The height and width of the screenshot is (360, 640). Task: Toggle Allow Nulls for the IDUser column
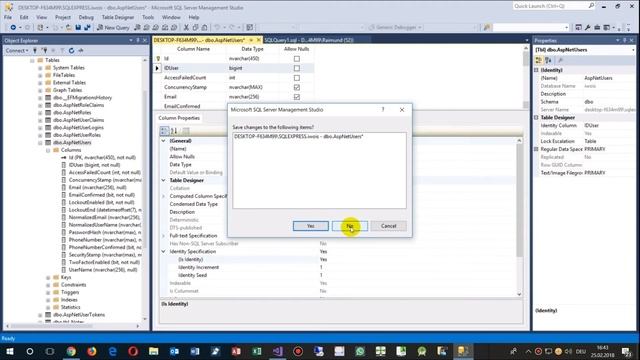pos(297,68)
